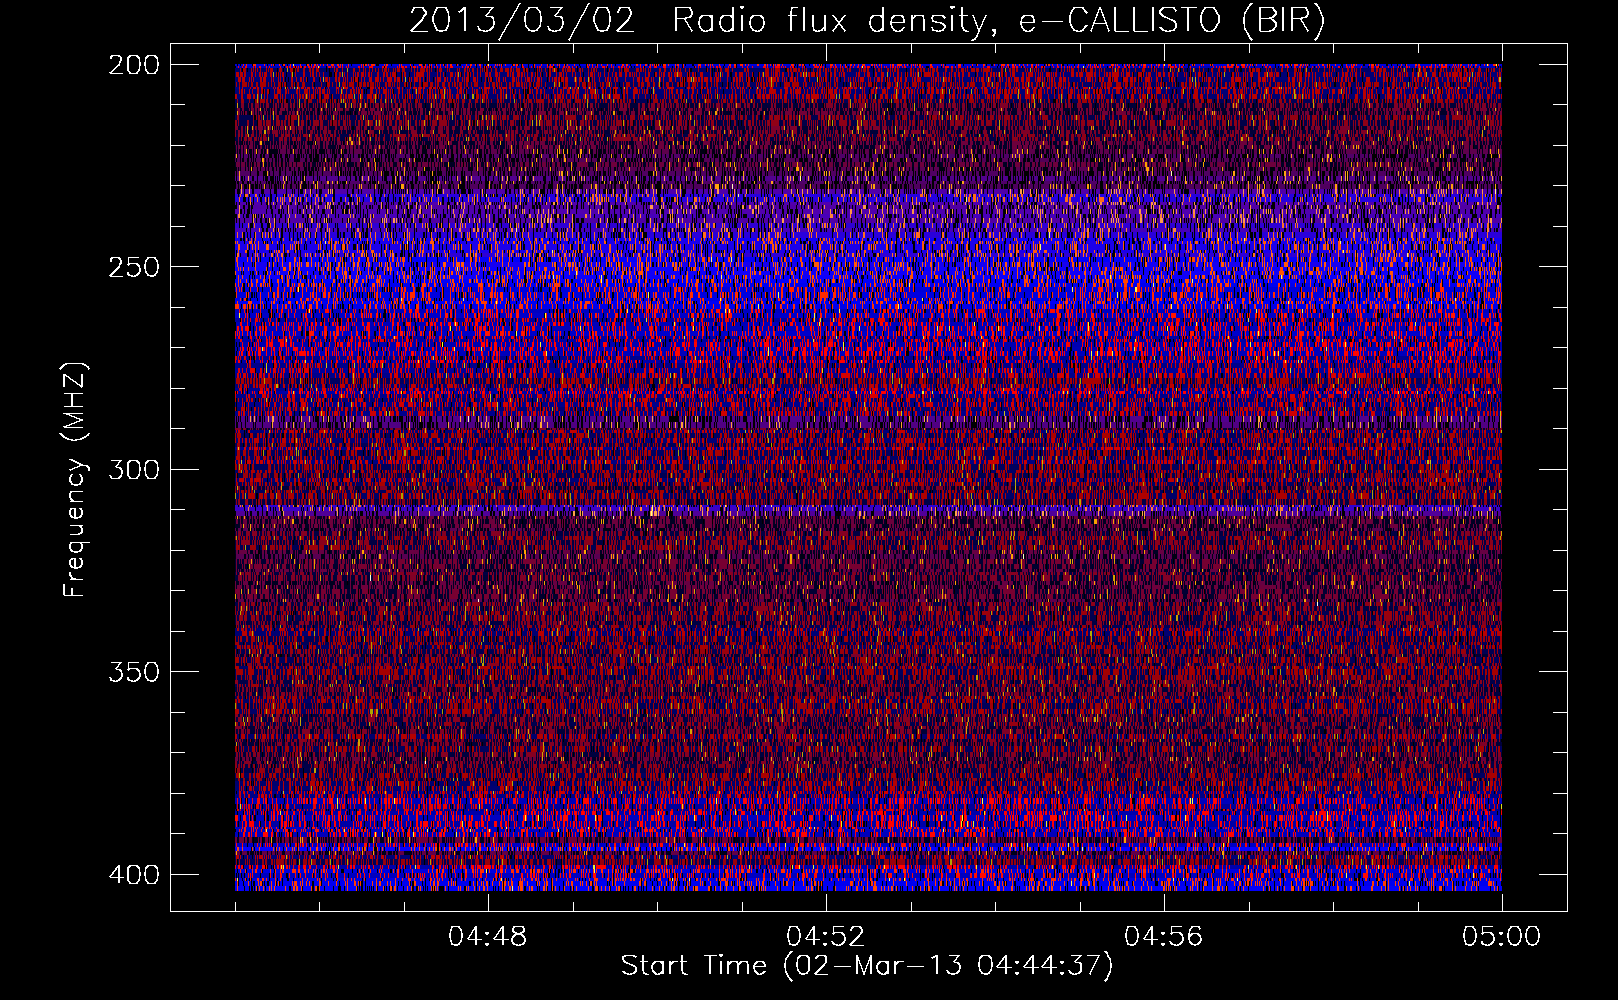The height and width of the screenshot is (1000, 1618).
Task: Click the 350 frequency tick label
Action: click(134, 671)
